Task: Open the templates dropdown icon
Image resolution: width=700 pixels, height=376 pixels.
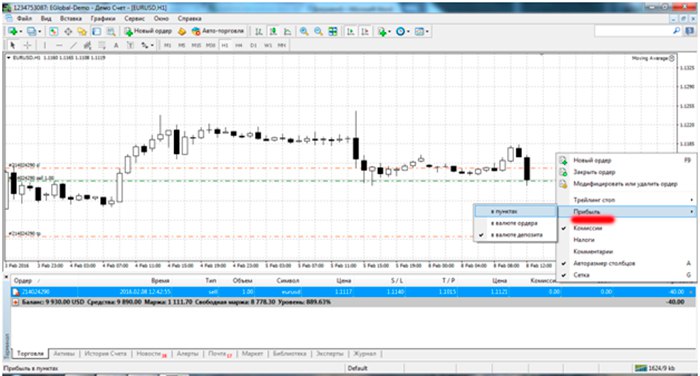Action: tap(421, 31)
